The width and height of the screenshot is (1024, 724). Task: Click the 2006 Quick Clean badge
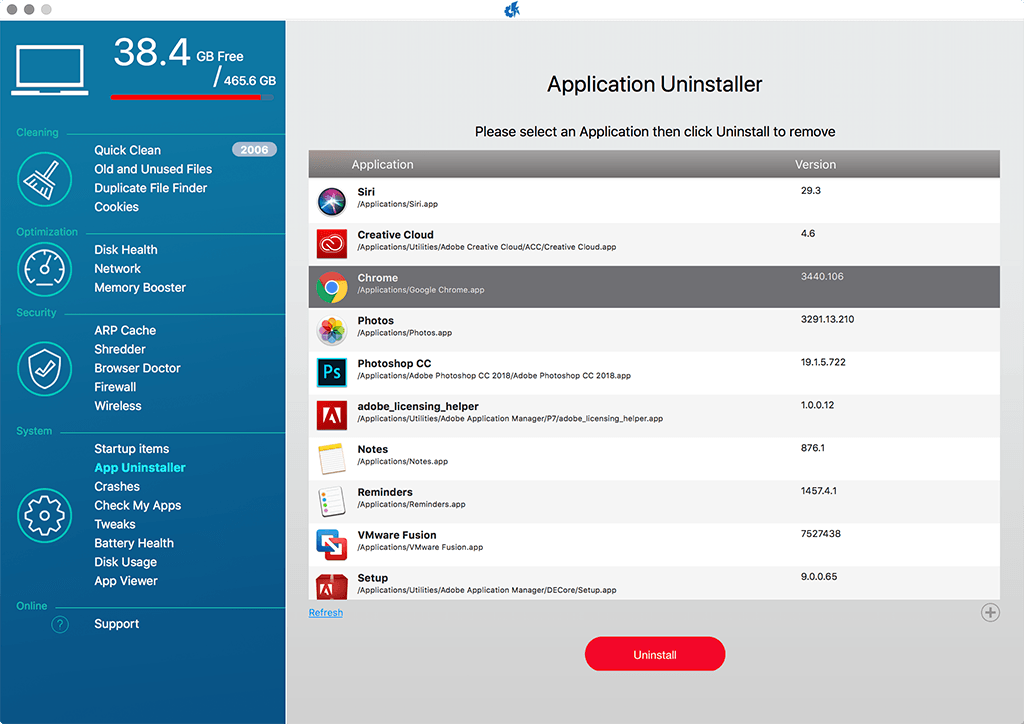point(254,150)
